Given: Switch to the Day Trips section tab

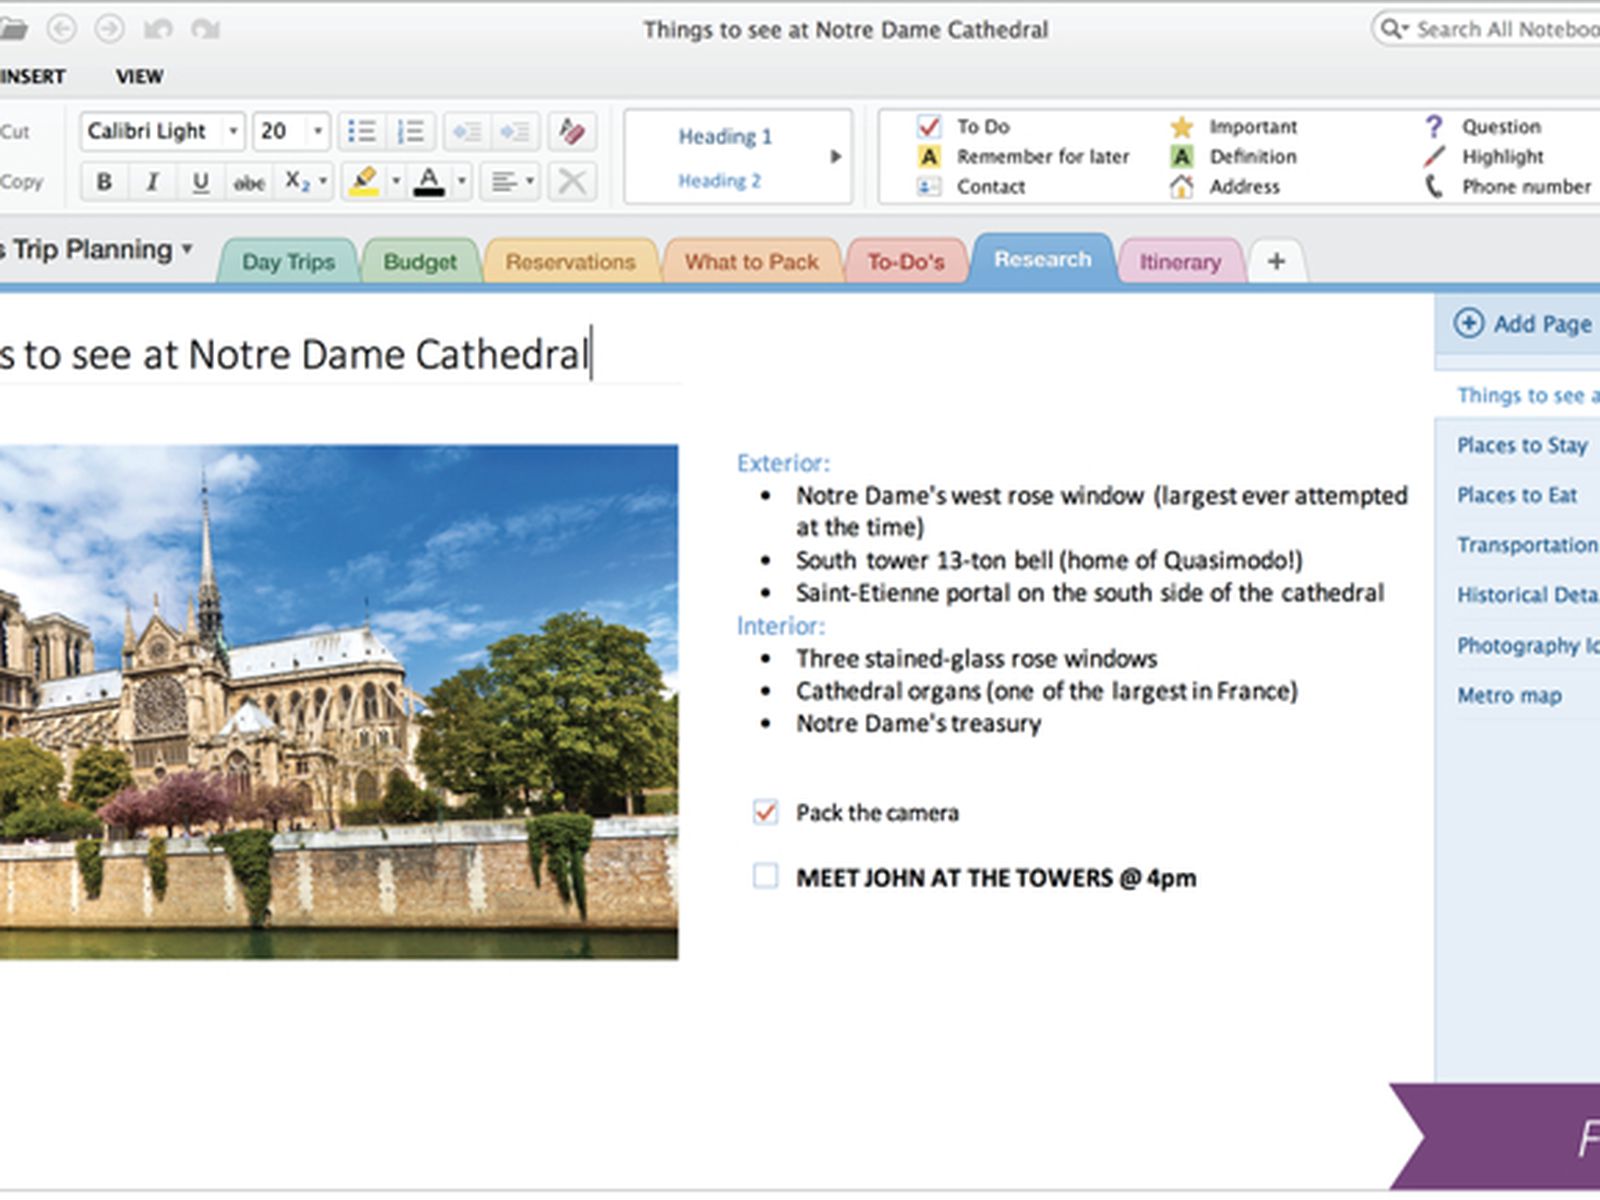Looking at the screenshot, I should (x=288, y=262).
